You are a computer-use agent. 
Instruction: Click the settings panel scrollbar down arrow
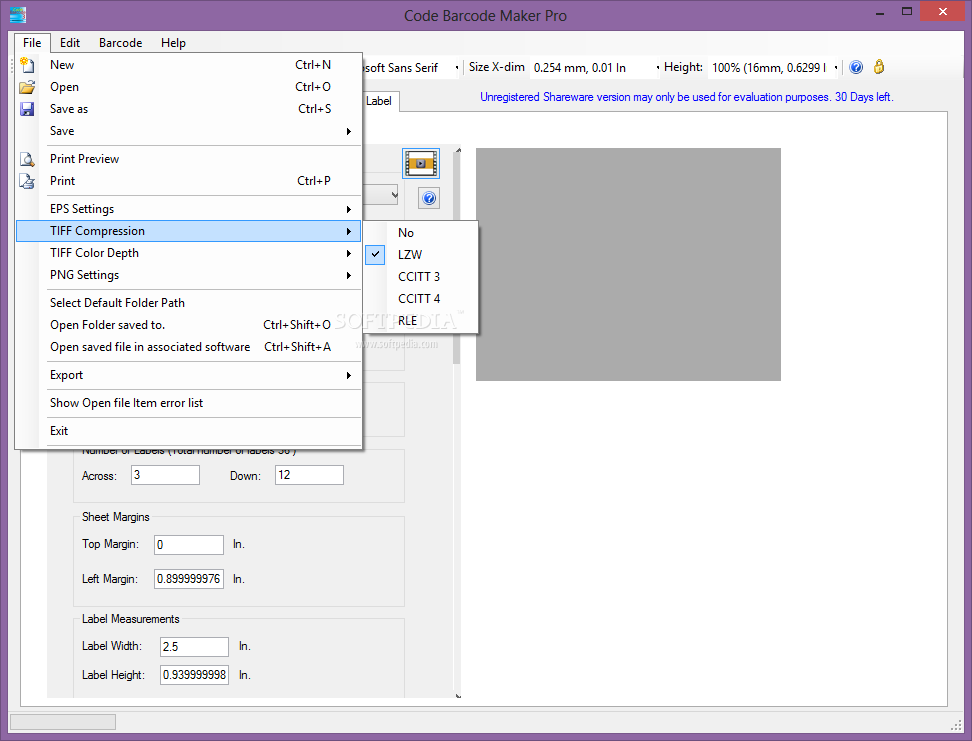[x=458, y=696]
